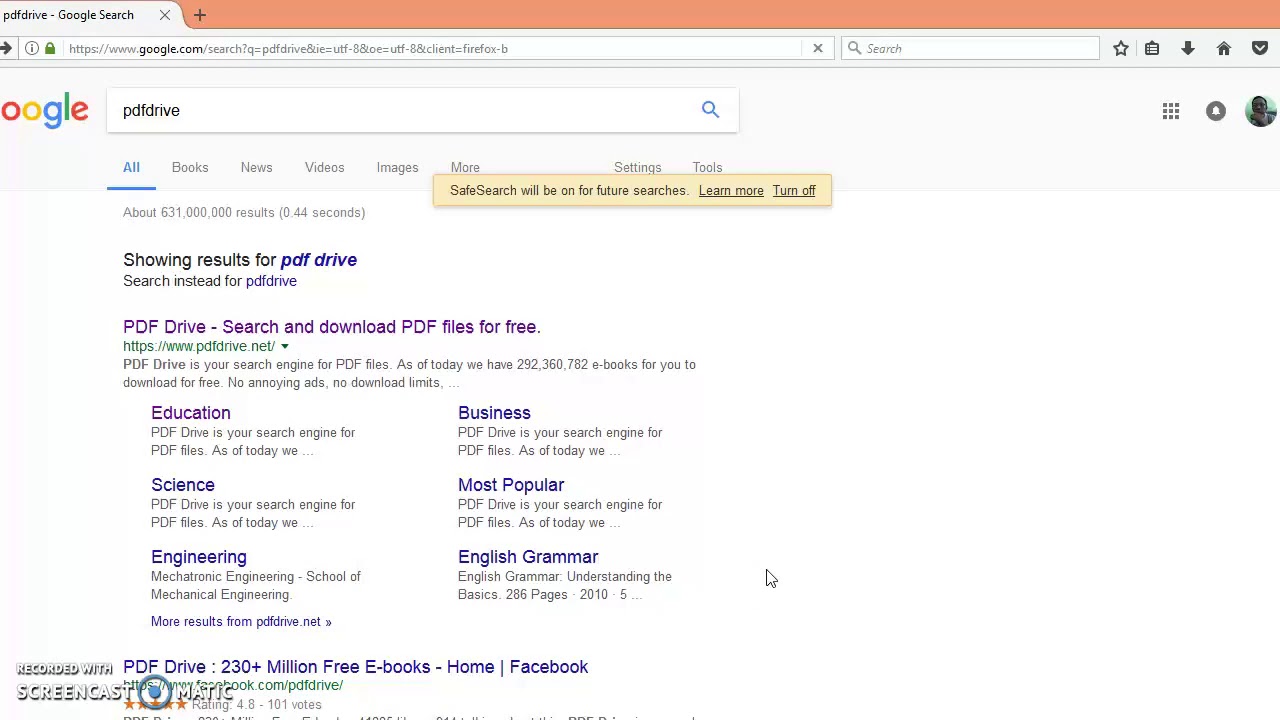Open the PDF Drive Facebook result

[355, 667]
